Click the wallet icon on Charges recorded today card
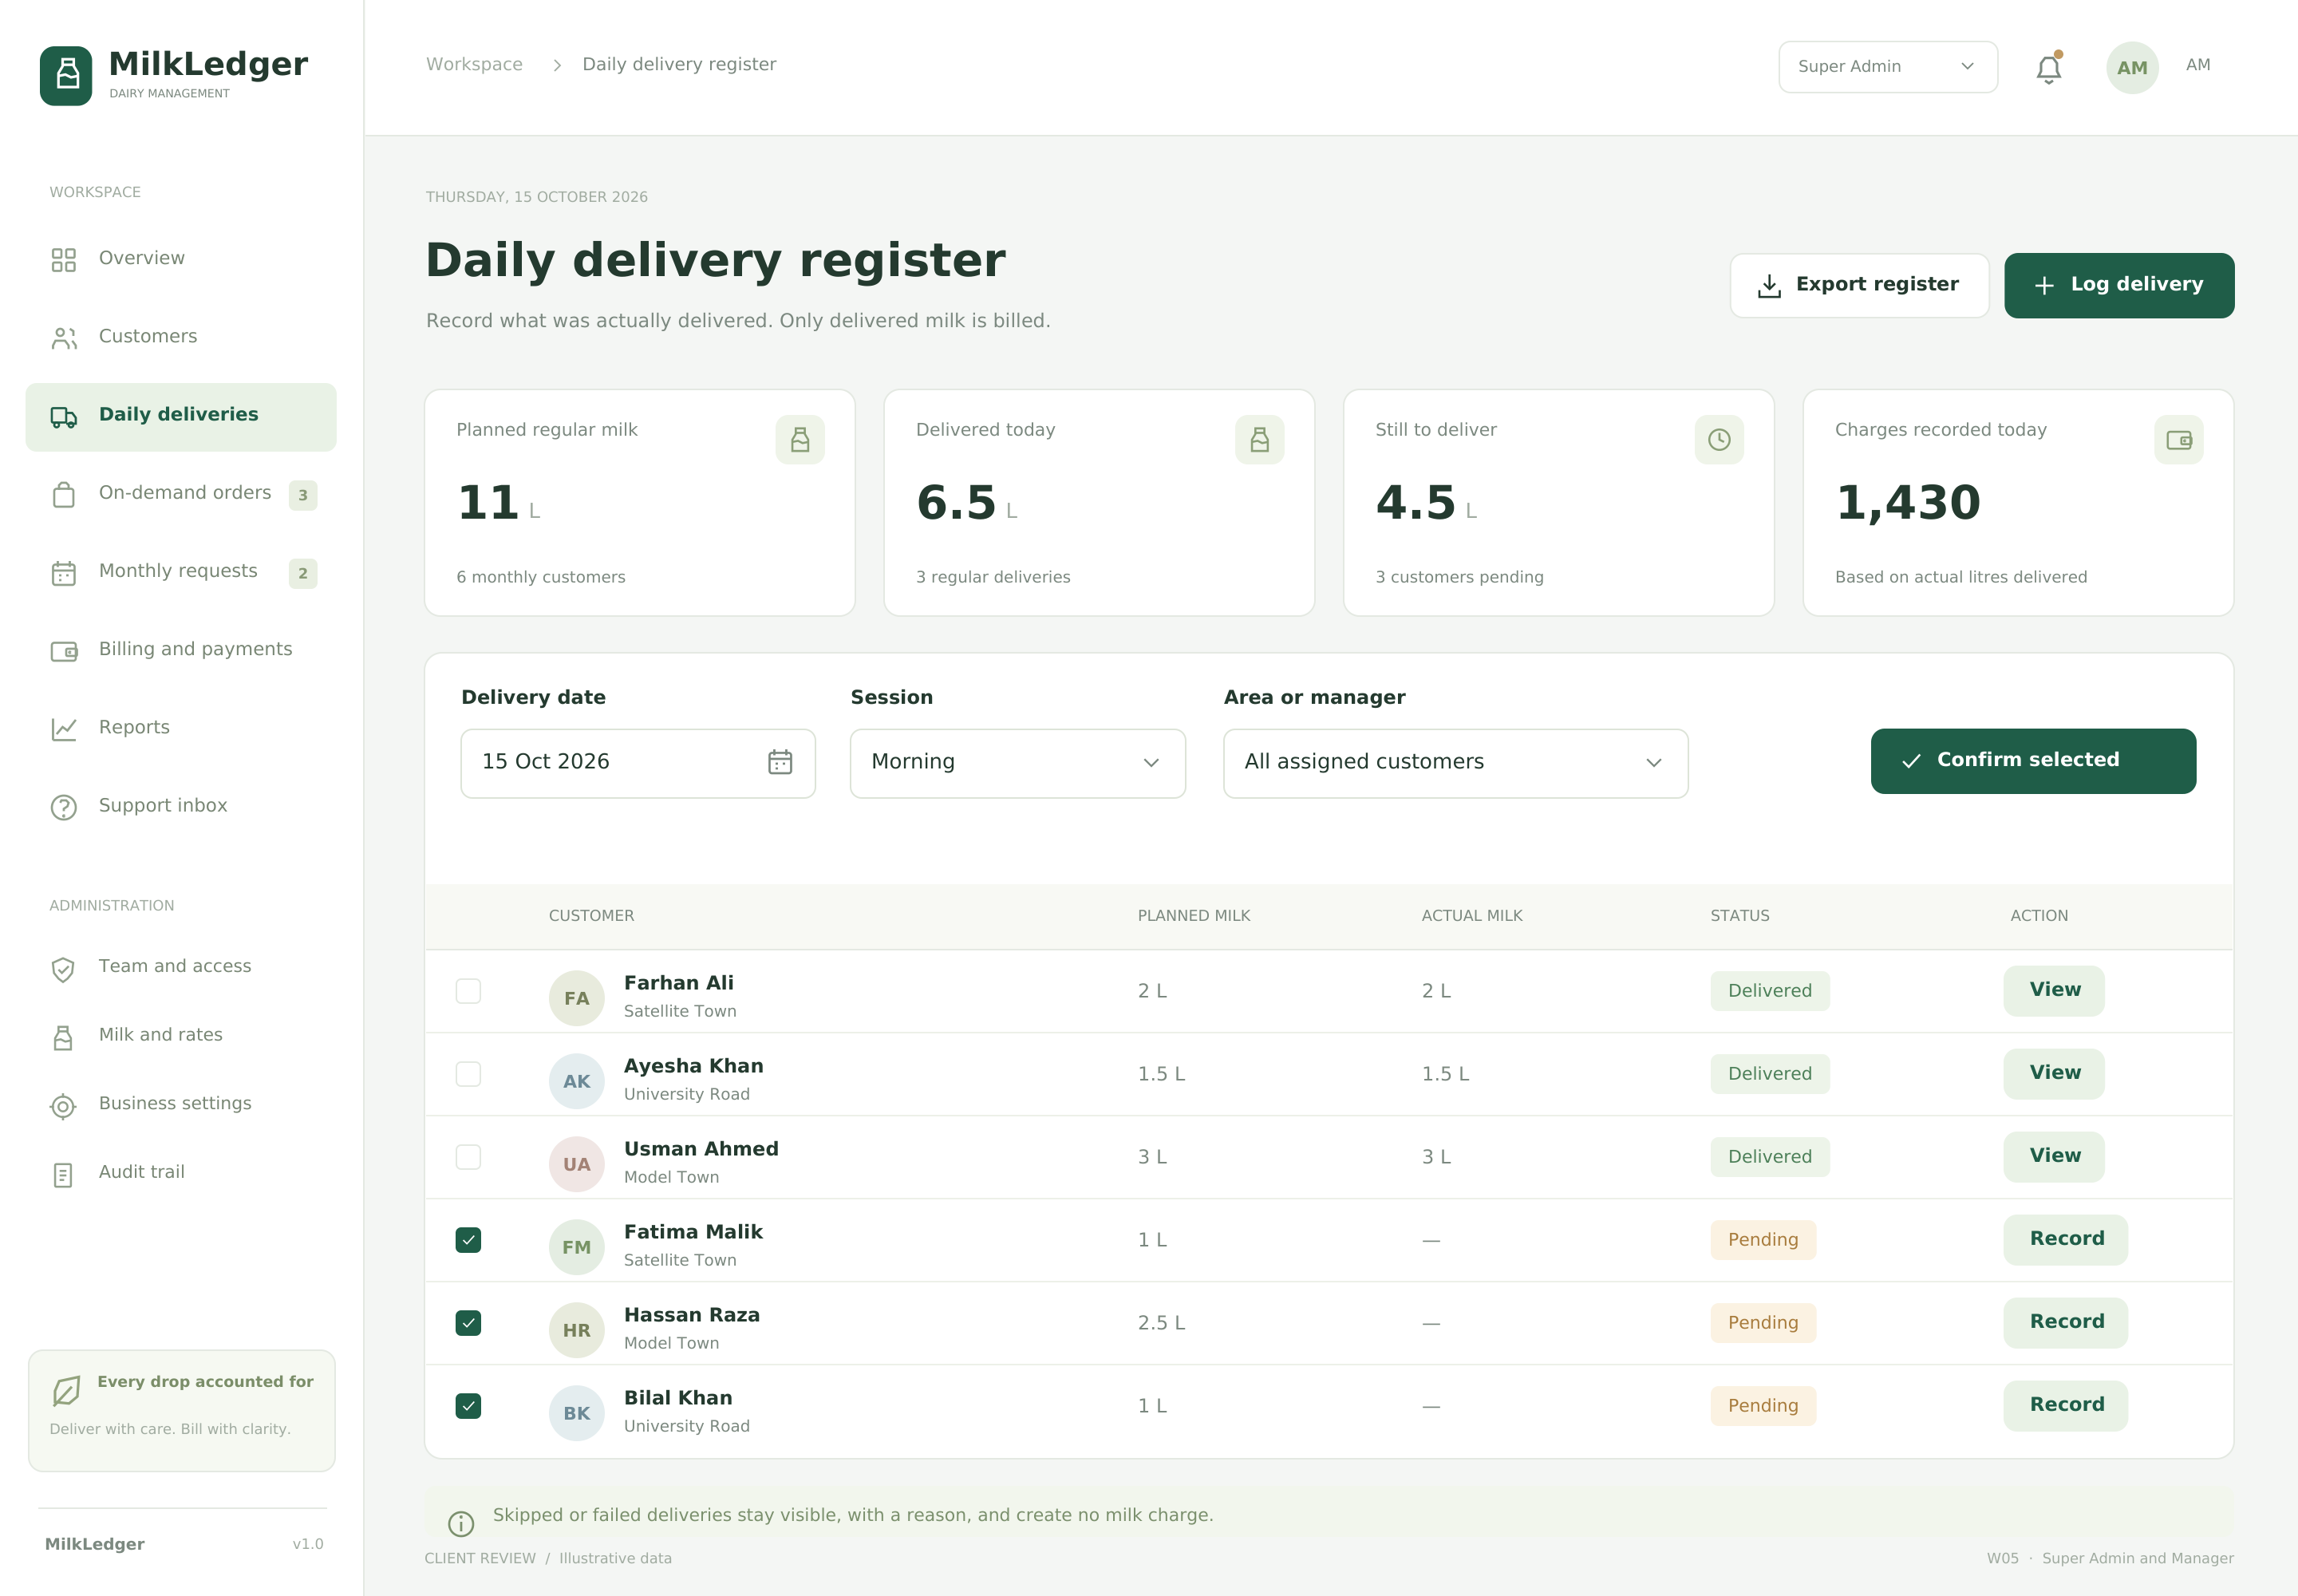This screenshot has height=1596, width=2298. (2178, 440)
